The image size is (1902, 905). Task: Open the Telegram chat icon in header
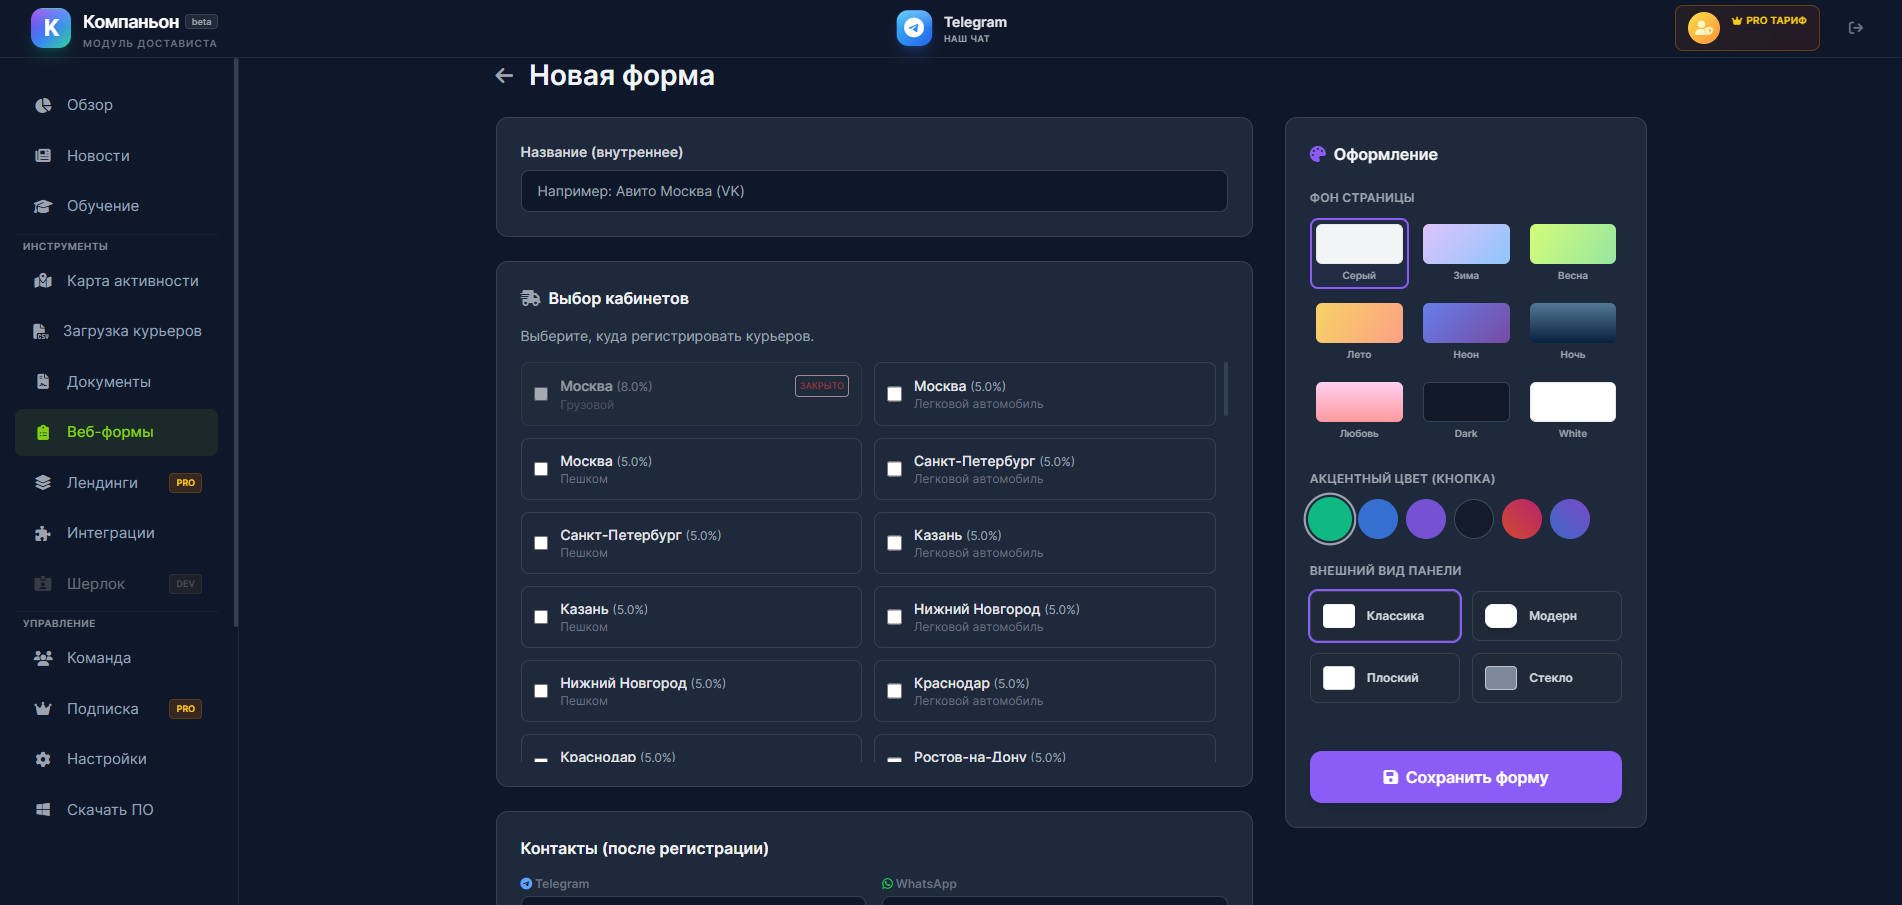(x=913, y=28)
